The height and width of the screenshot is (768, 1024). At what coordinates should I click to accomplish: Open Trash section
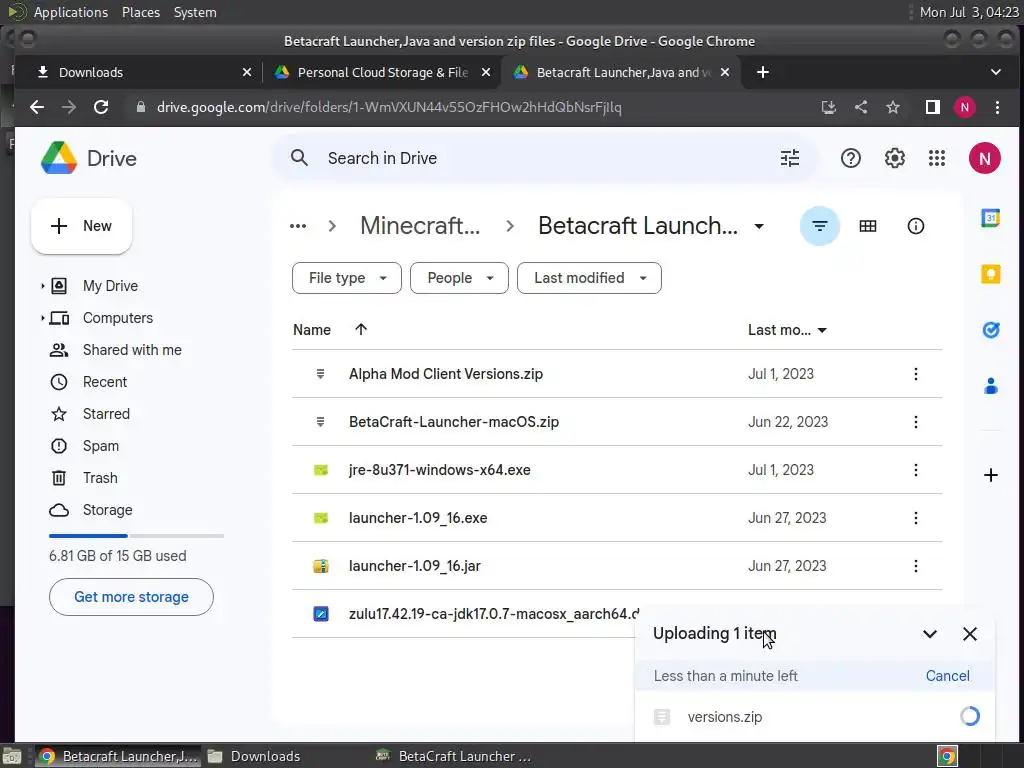pyautogui.click(x=100, y=478)
